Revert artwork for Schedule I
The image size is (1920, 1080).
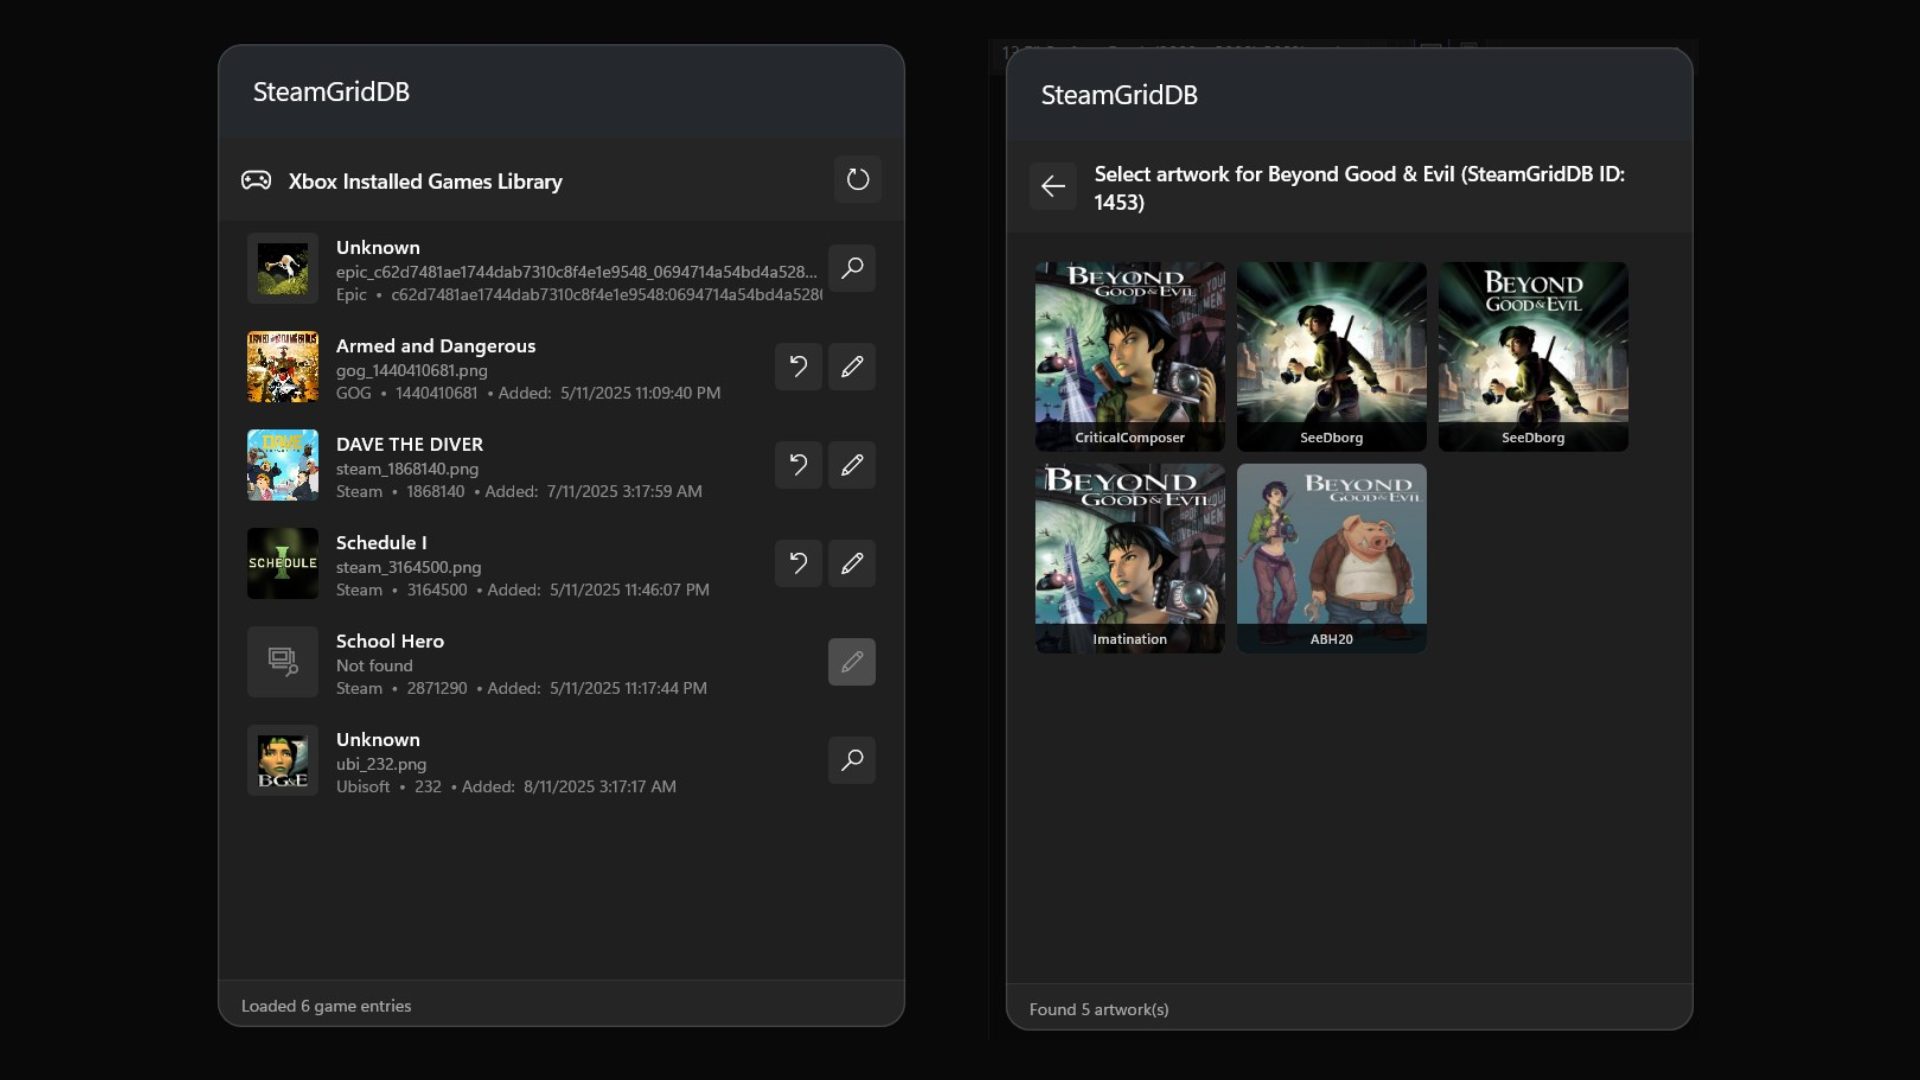[x=797, y=563]
